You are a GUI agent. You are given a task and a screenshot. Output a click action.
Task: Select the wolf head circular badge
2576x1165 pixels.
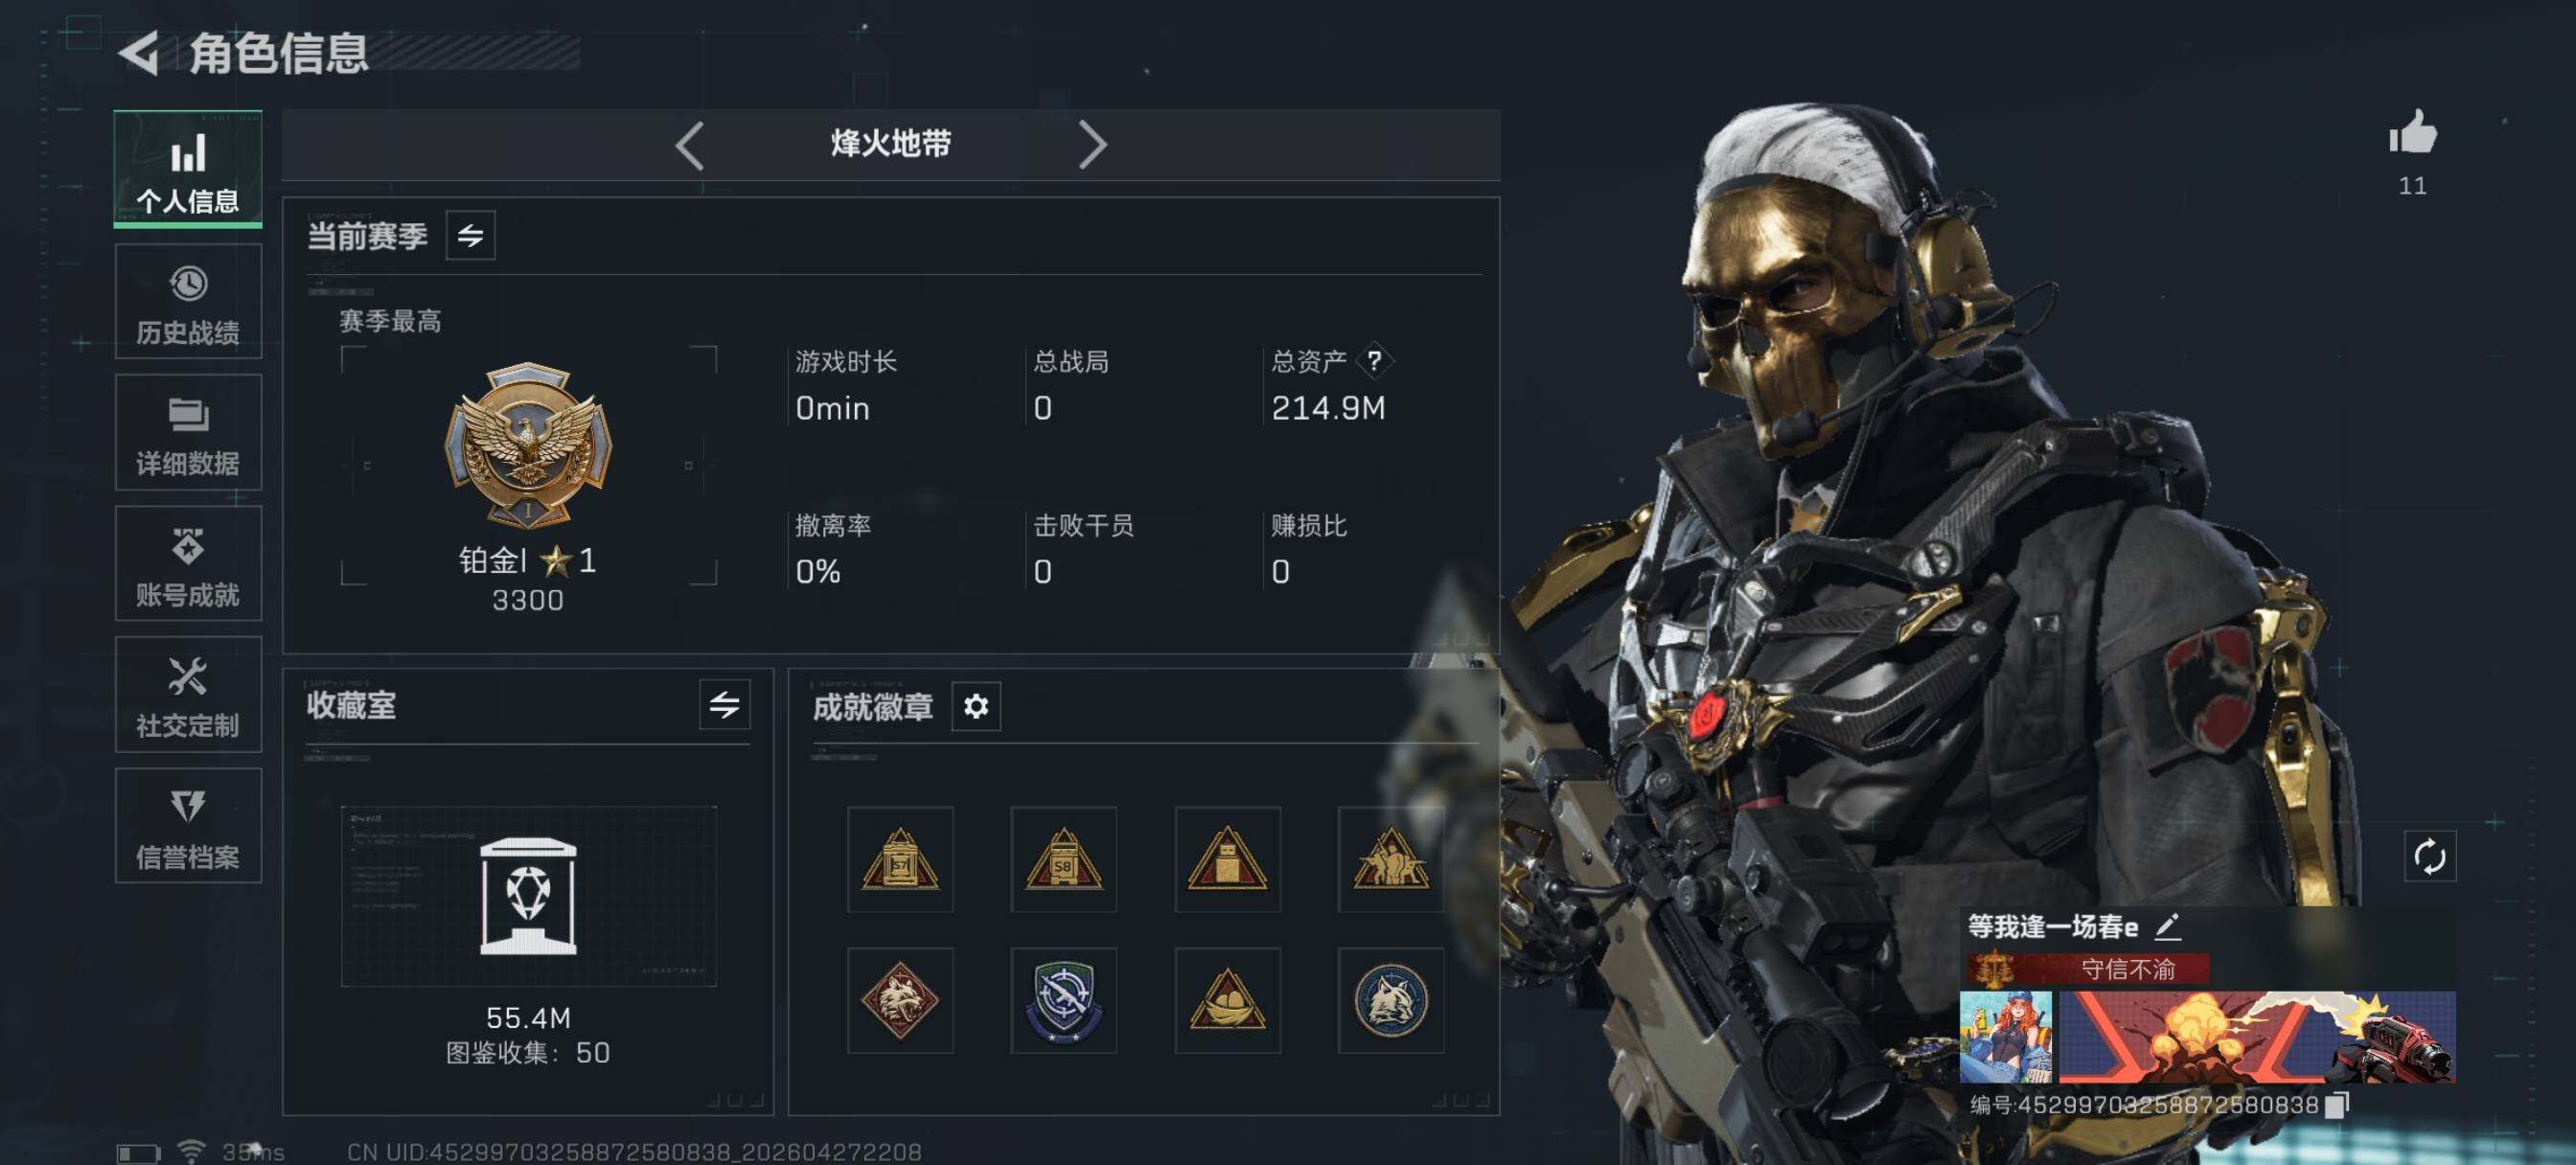click(1390, 1000)
